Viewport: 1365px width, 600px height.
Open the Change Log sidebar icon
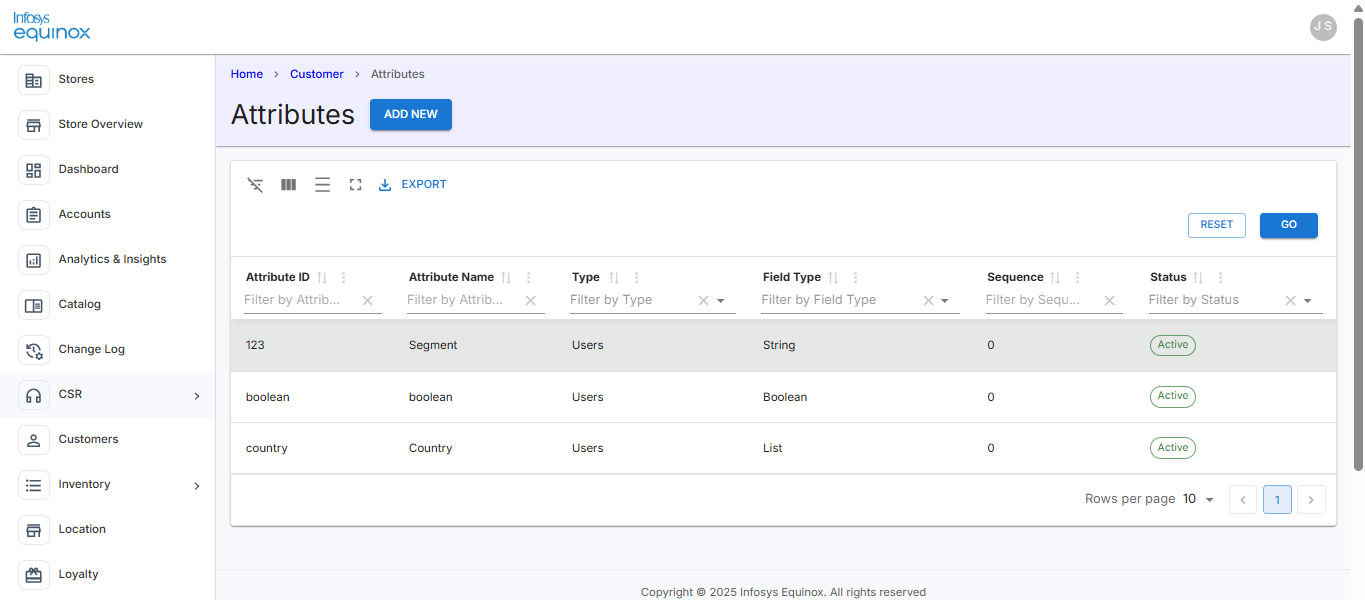pos(34,349)
